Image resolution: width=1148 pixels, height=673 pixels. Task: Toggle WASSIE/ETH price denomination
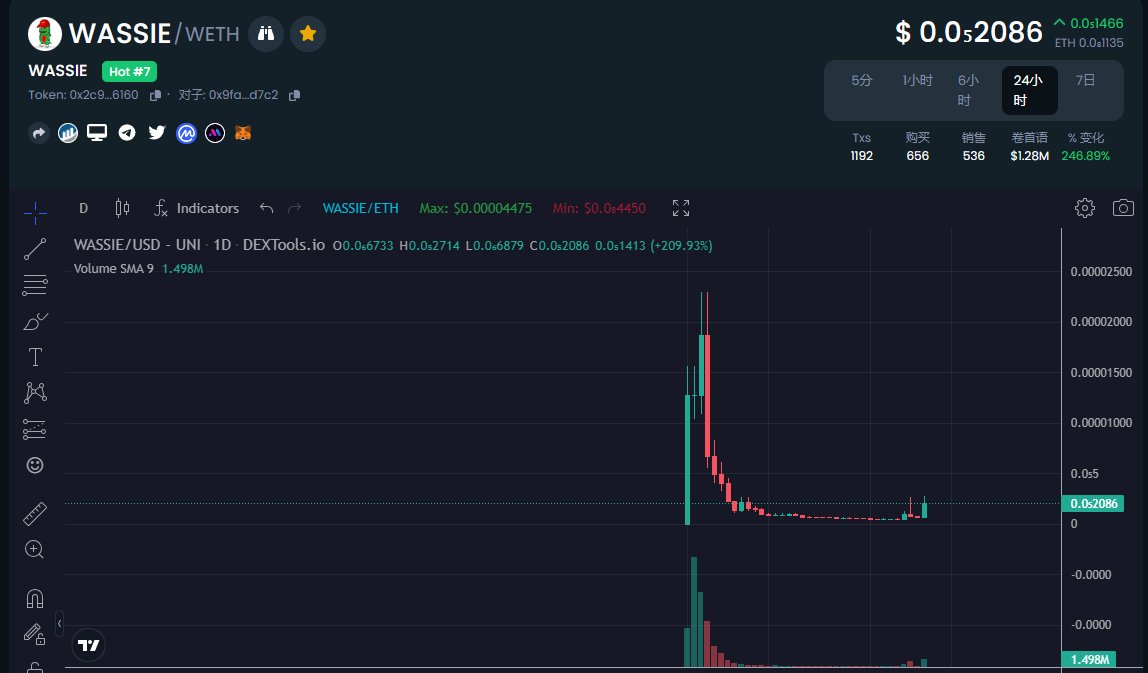pos(360,209)
